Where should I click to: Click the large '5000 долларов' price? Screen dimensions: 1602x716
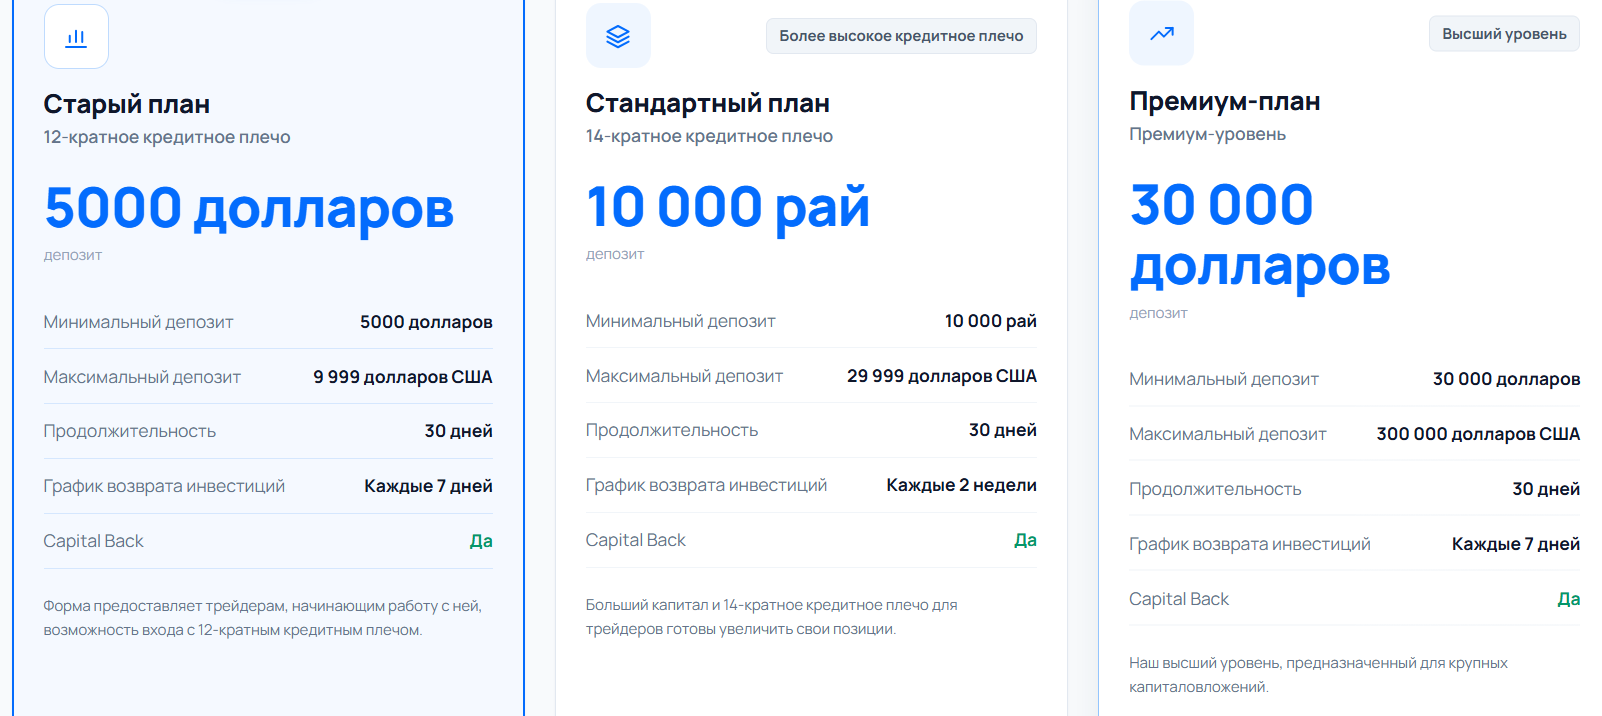(x=249, y=208)
